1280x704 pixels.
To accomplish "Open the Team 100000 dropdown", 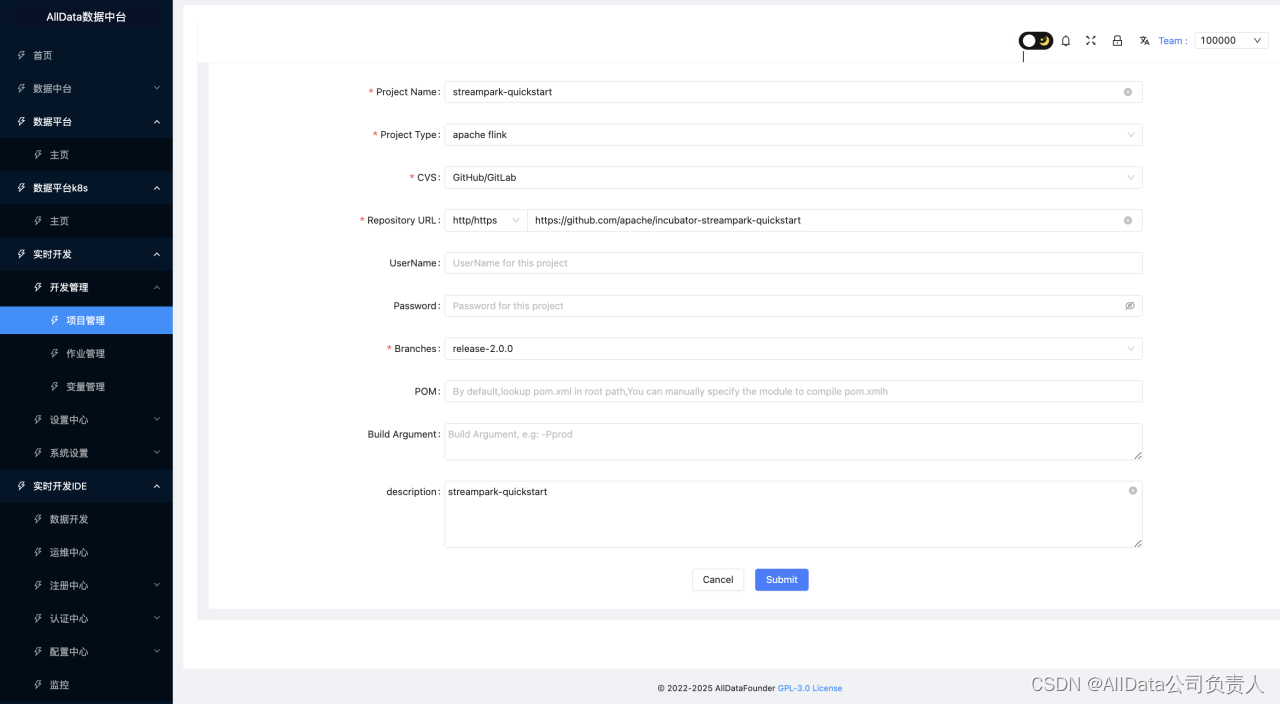I will pyautogui.click(x=1231, y=41).
